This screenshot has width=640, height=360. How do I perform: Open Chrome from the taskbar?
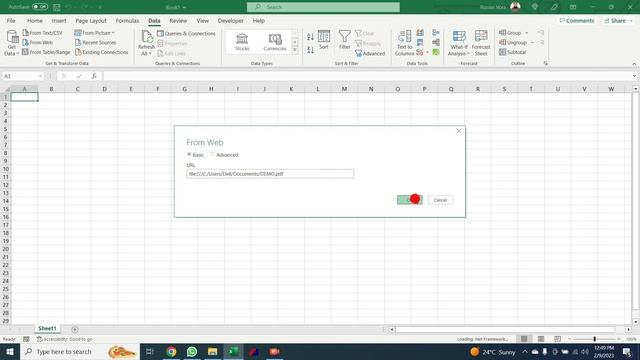171,351
